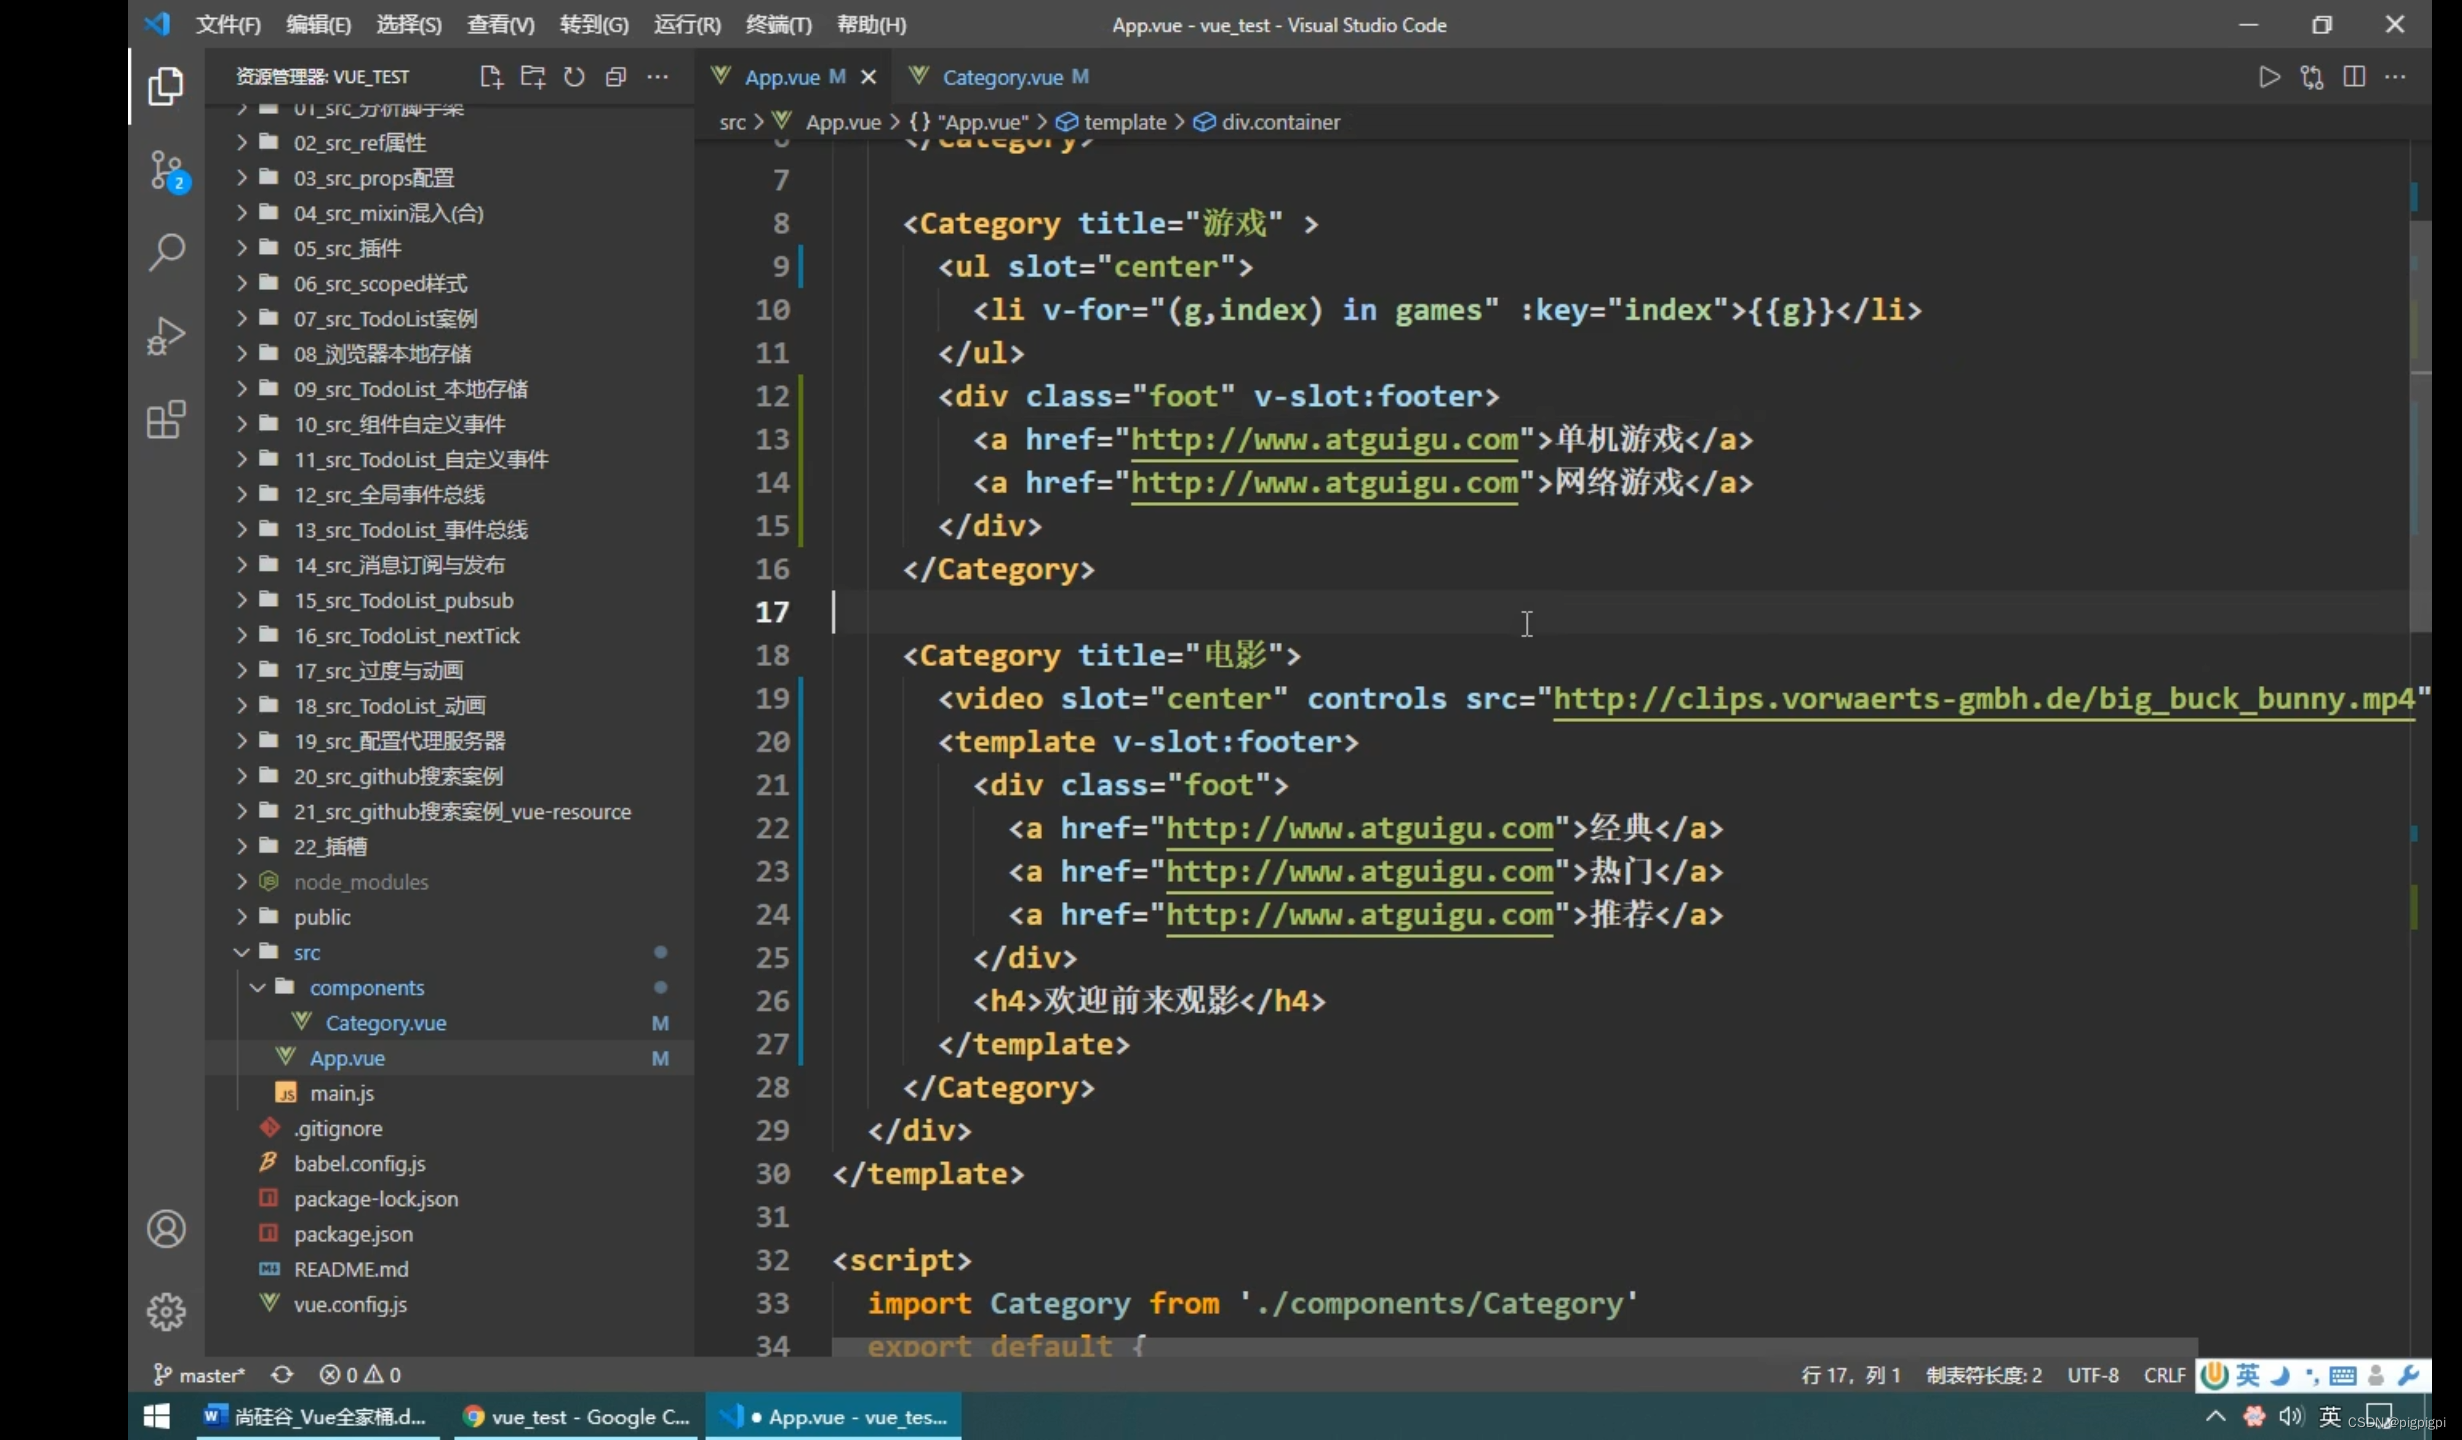Screen dimensions: 2462x1440
Task: Click the master branch indicator
Action: click(199, 1375)
